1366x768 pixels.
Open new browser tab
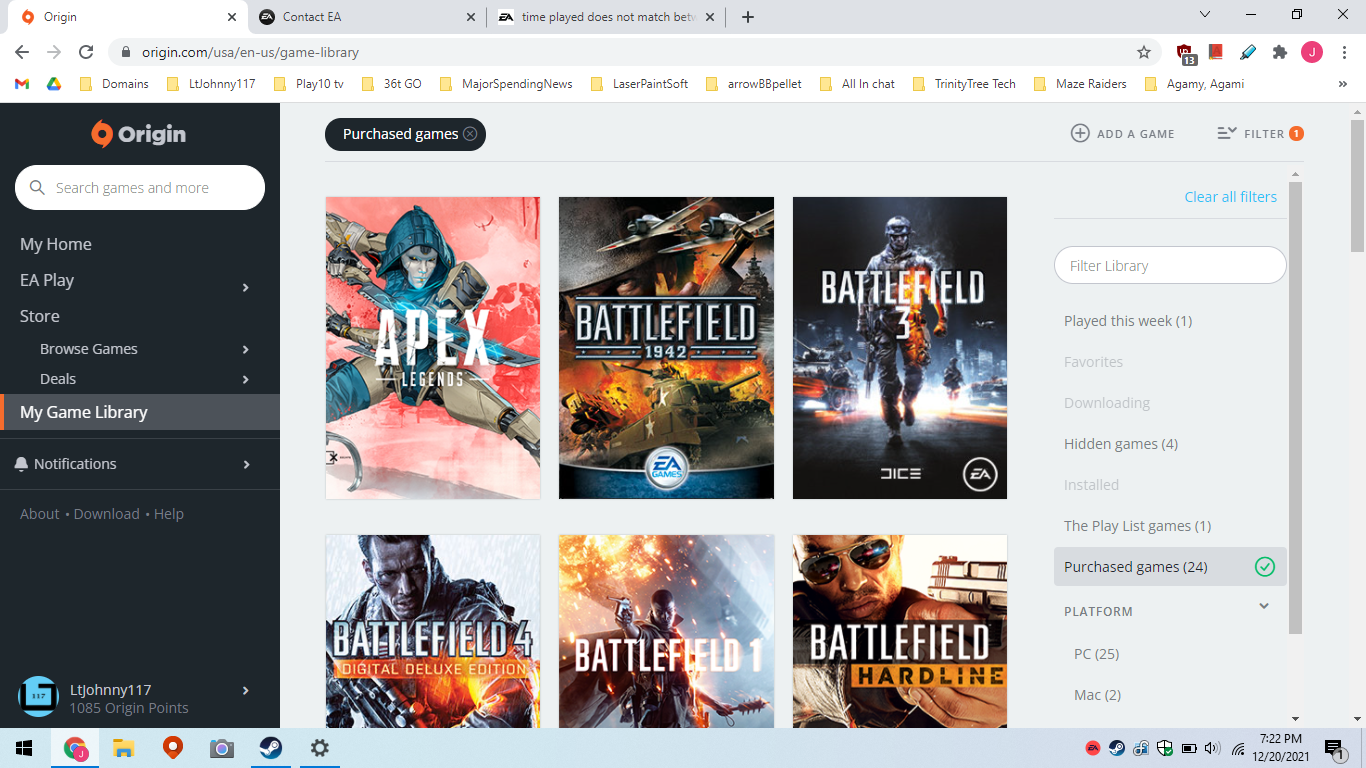click(x=748, y=17)
